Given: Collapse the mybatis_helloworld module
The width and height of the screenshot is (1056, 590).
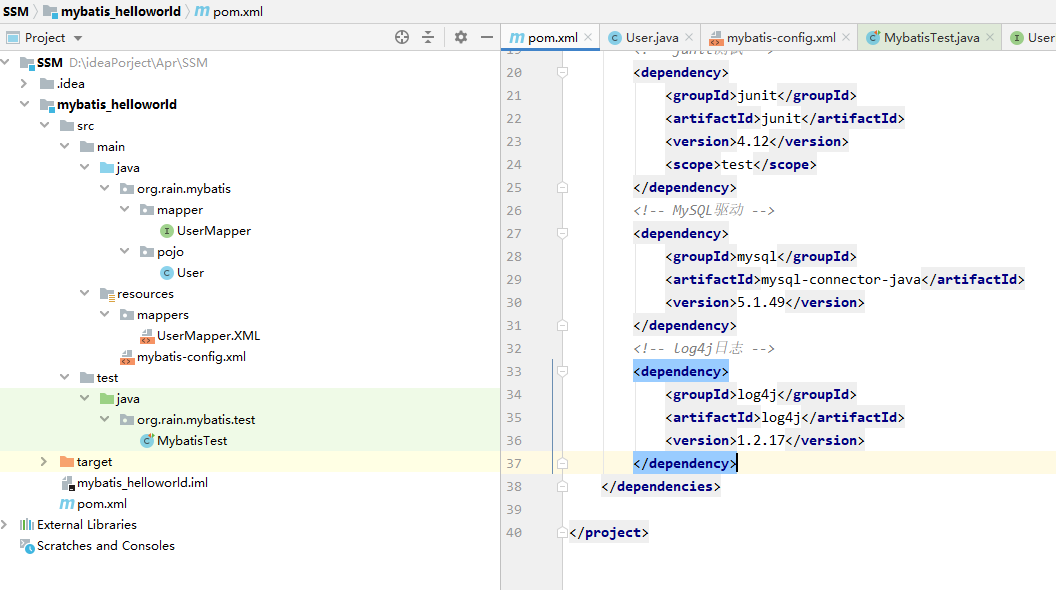Looking at the screenshot, I should (24, 104).
